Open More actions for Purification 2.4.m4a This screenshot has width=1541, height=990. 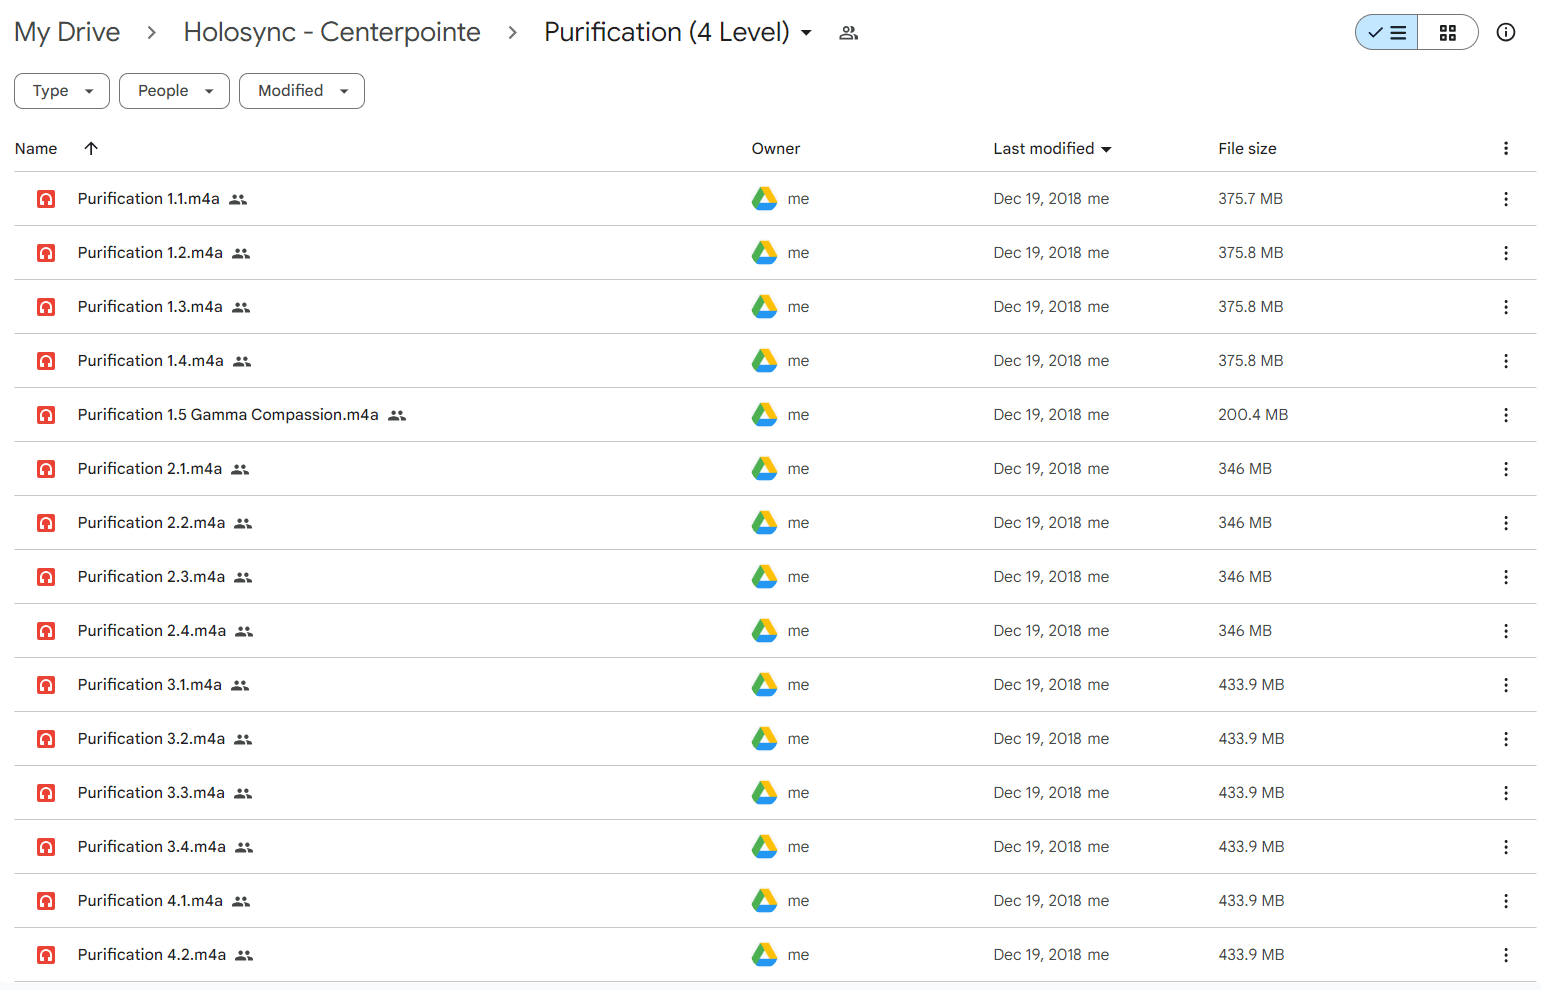pyautogui.click(x=1505, y=631)
